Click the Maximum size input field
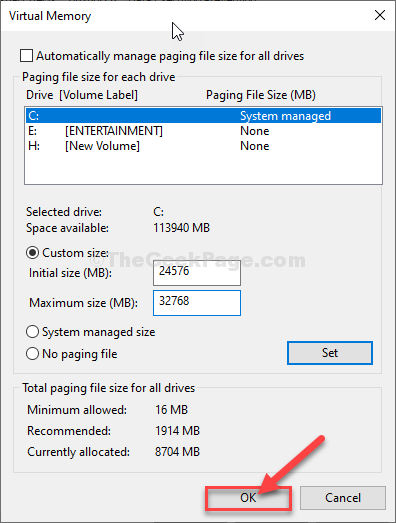The image size is (396, 523). point(197,303)
